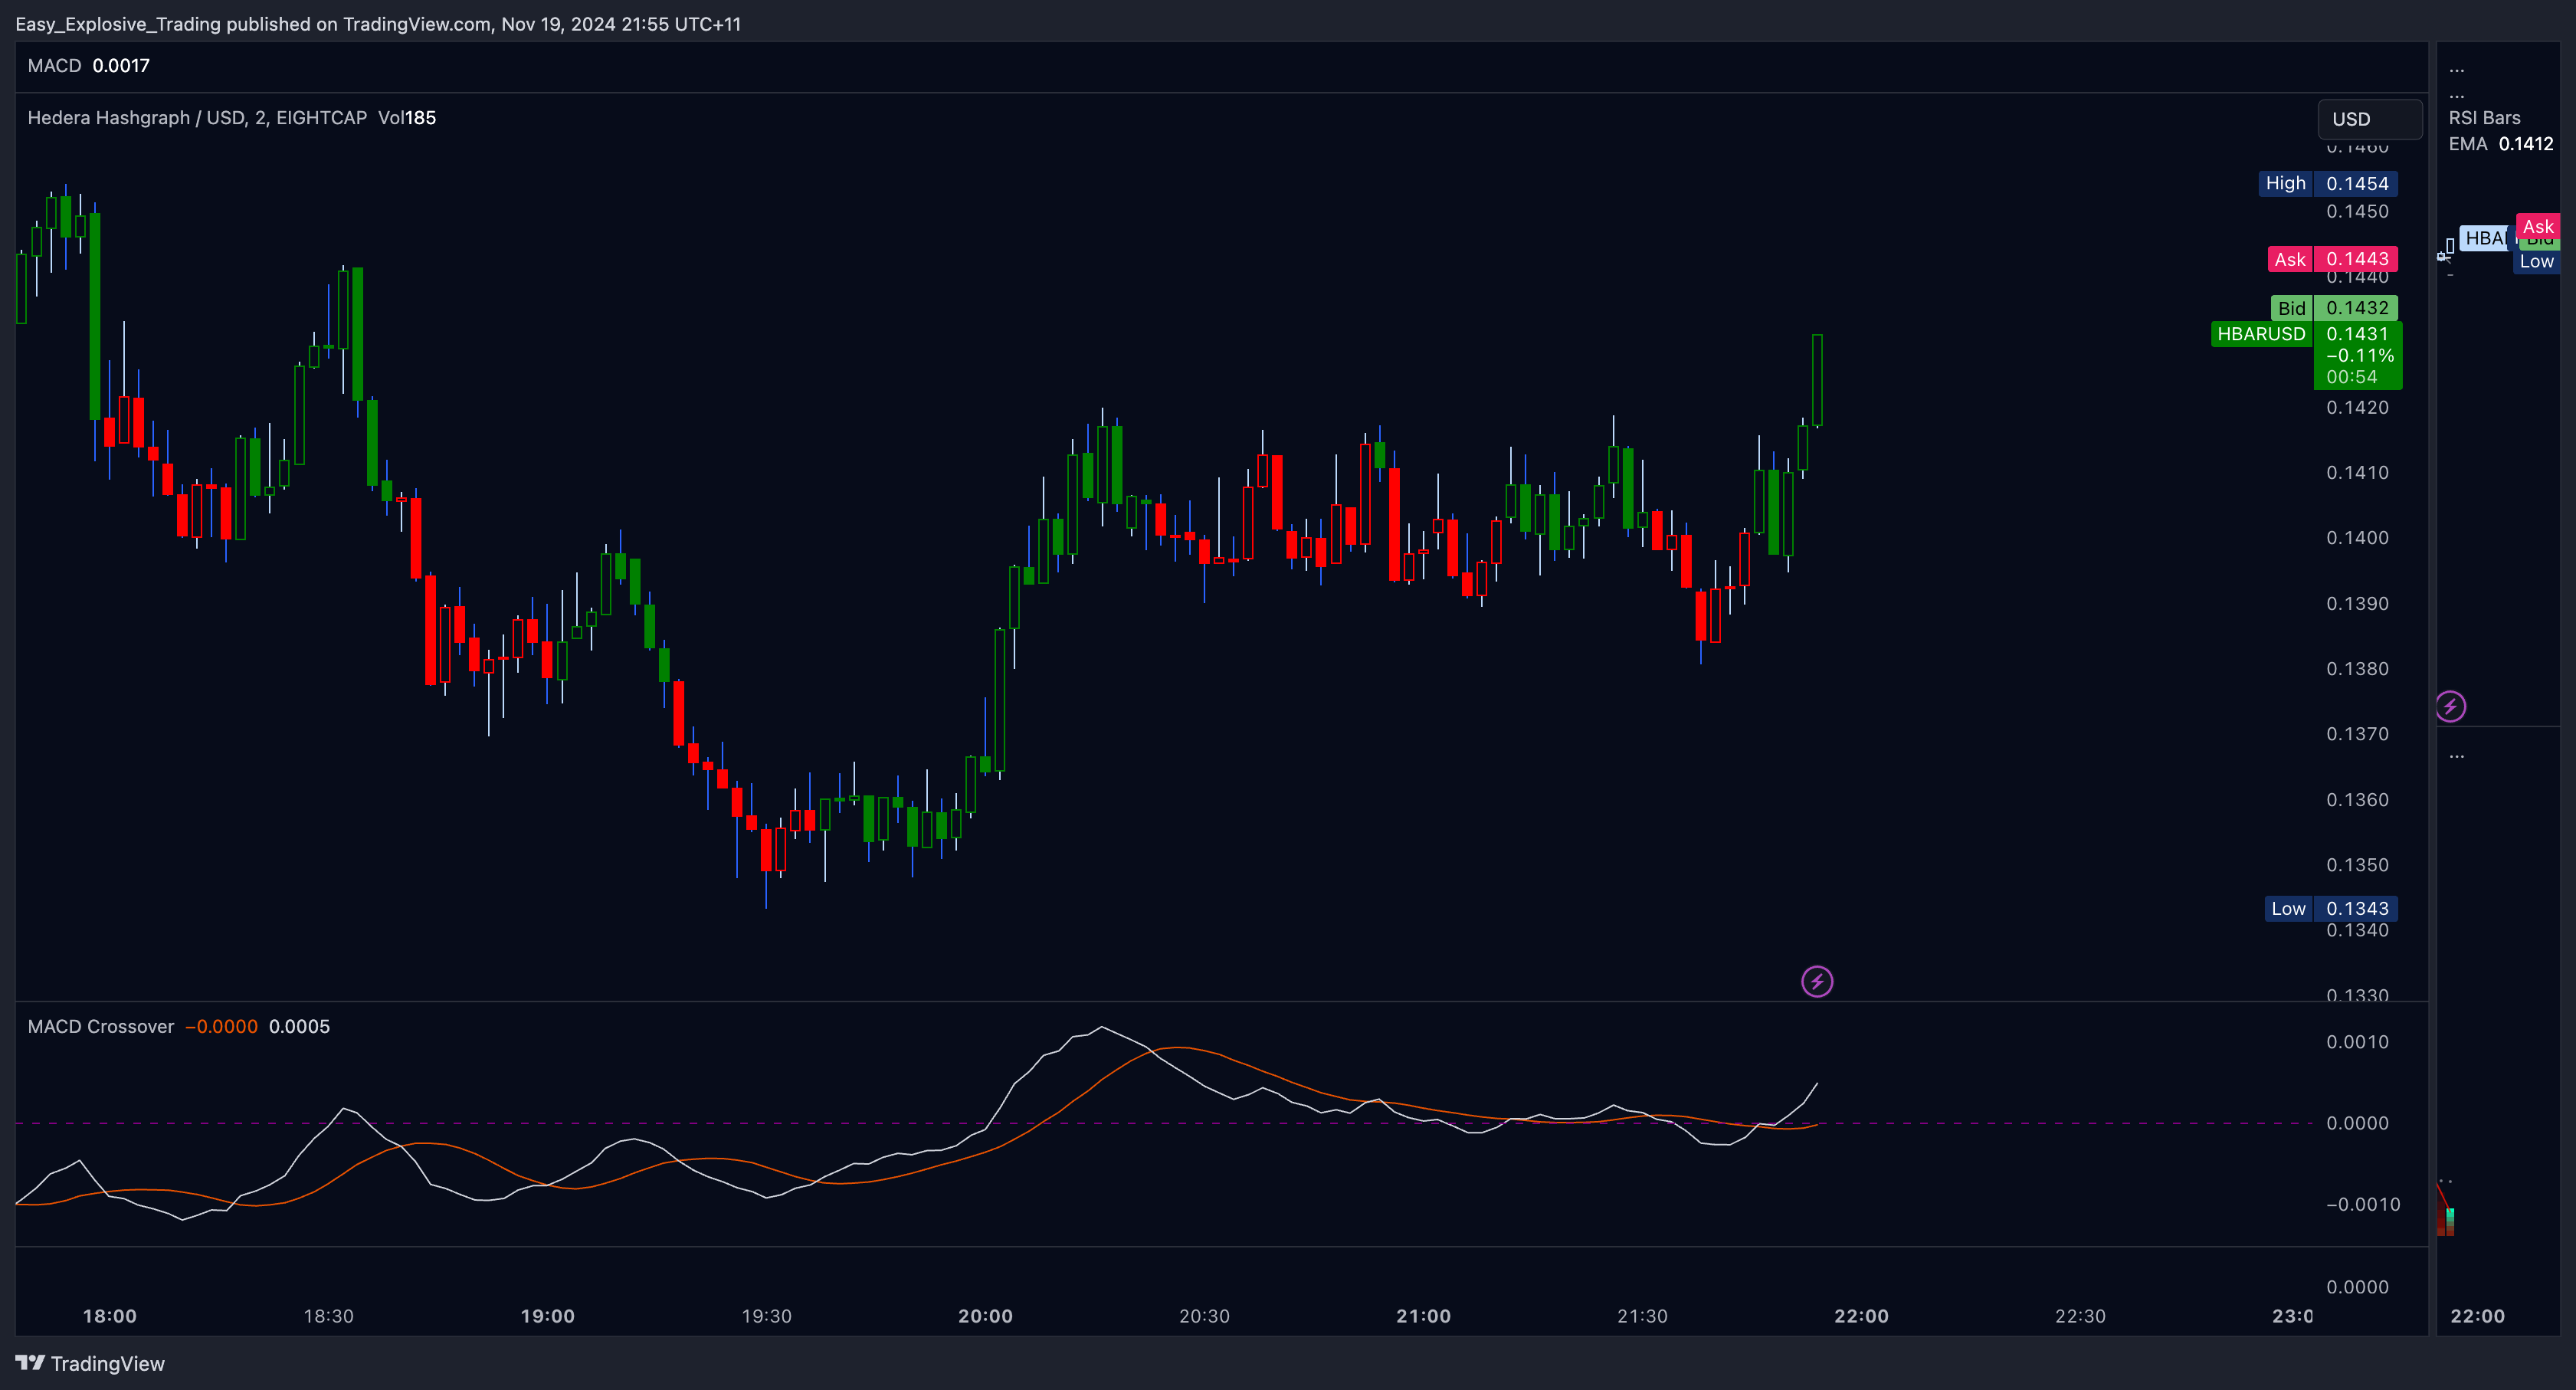Click the 0.1360 price axis label

2358,800
